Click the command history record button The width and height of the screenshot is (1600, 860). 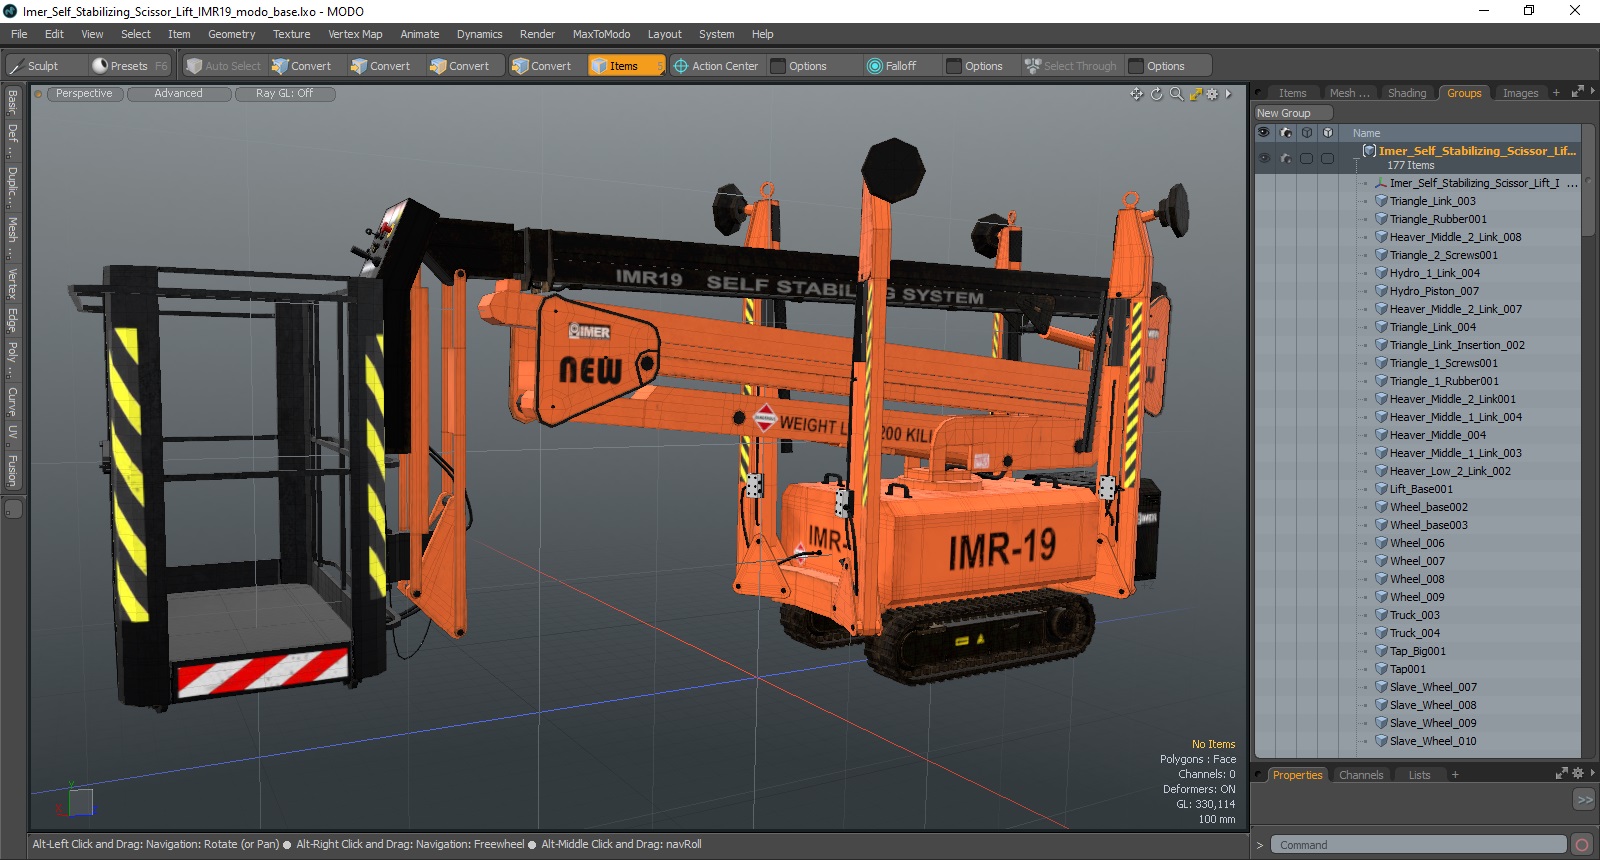(x=1581, y=845)
